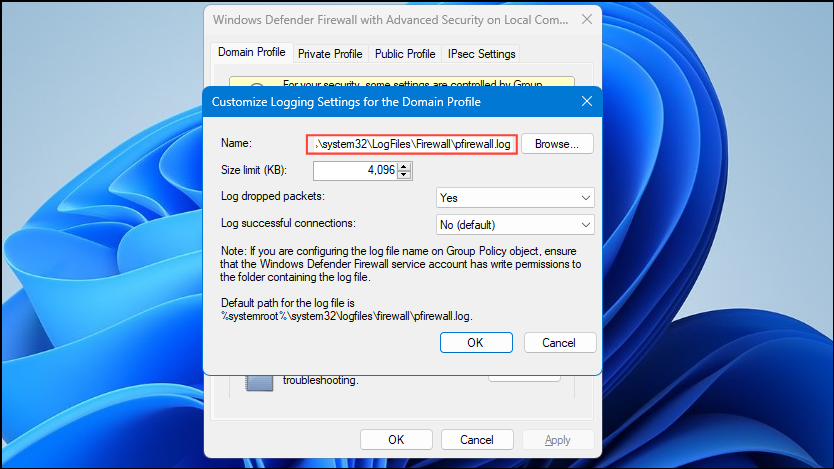Decrease size limit with down spinner arrow
The image size is (834, 469).
404,175
